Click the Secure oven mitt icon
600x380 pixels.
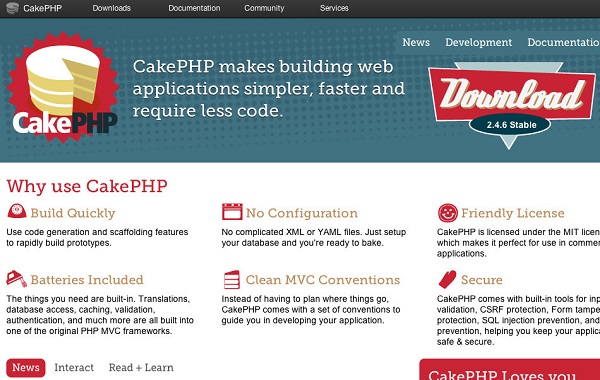point(447,279)
